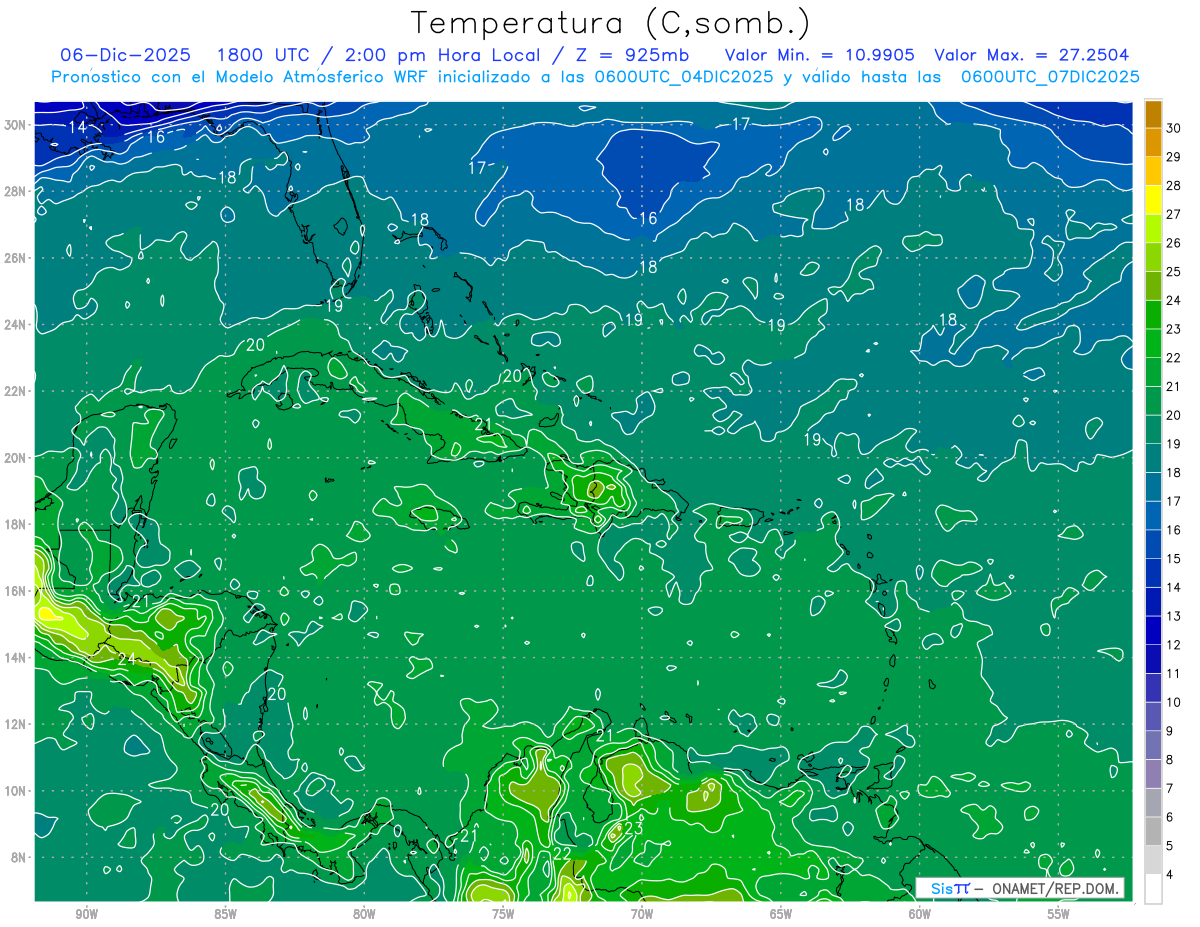Click the '1800 UTC' time text
The width and height of the screenshot is (1200, 927).
262,55
